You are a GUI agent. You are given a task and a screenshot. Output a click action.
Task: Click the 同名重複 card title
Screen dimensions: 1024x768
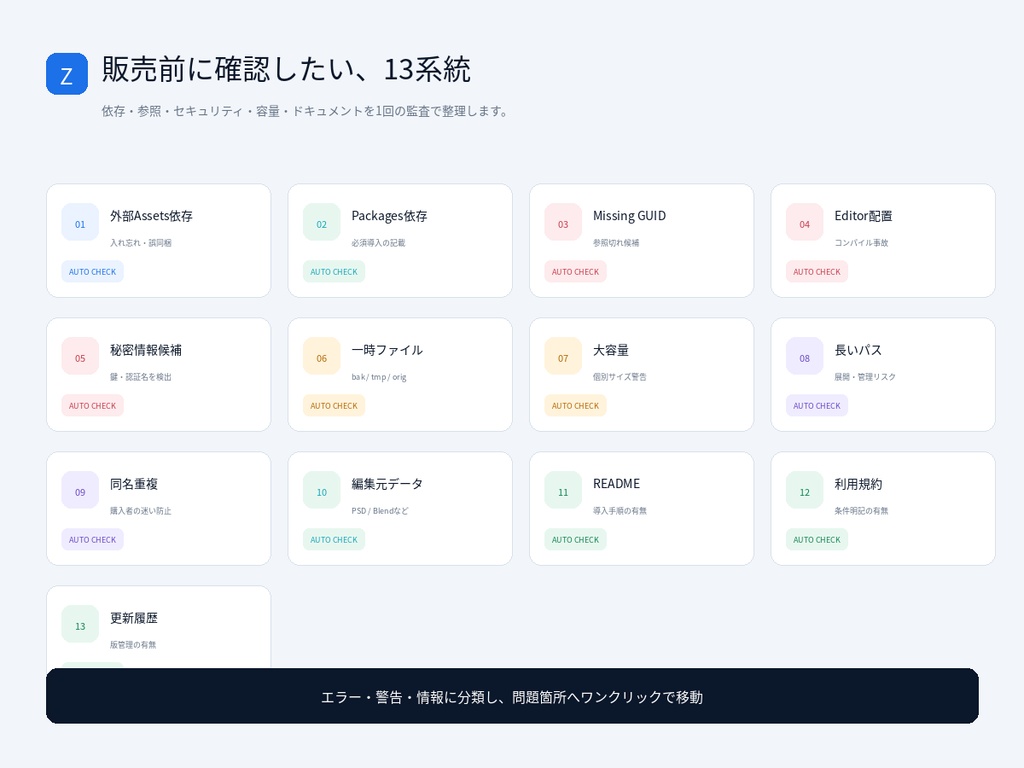point(134,484)
